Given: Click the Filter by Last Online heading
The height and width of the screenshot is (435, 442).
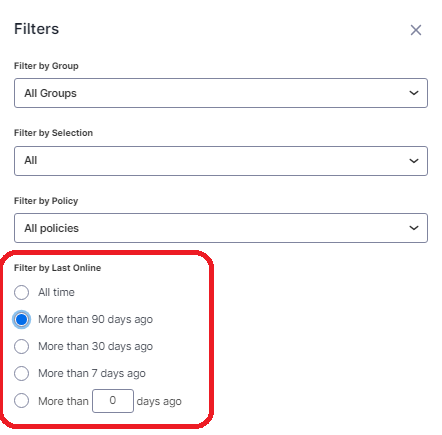Looking at the screenshot, I should 57,268.
